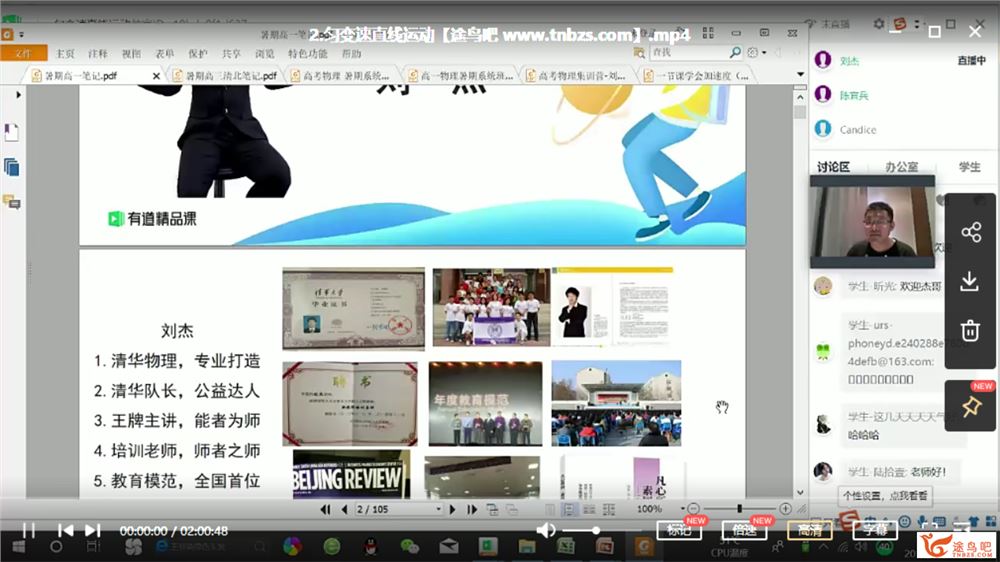Expand the document tab list arrow

pyautogui.click(x=800, y=75)
